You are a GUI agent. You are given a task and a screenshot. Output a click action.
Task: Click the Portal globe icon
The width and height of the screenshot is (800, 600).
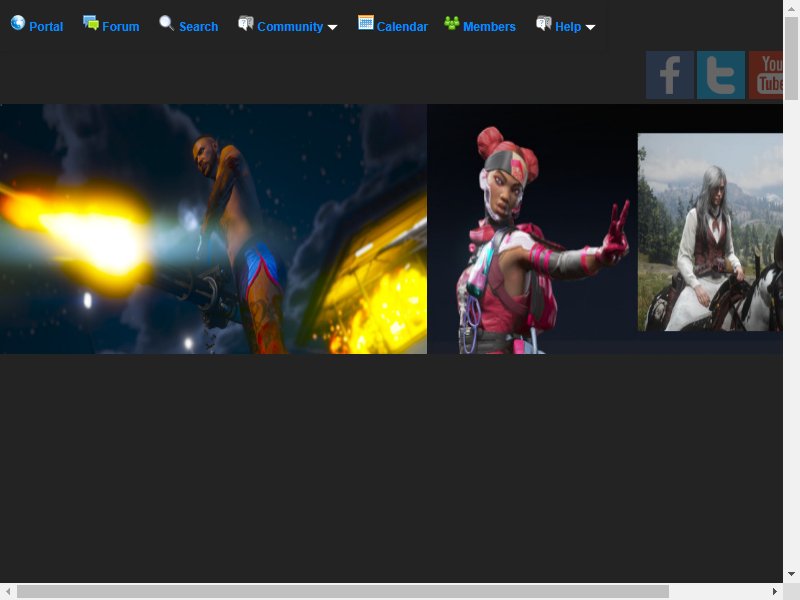click(18, 22)
